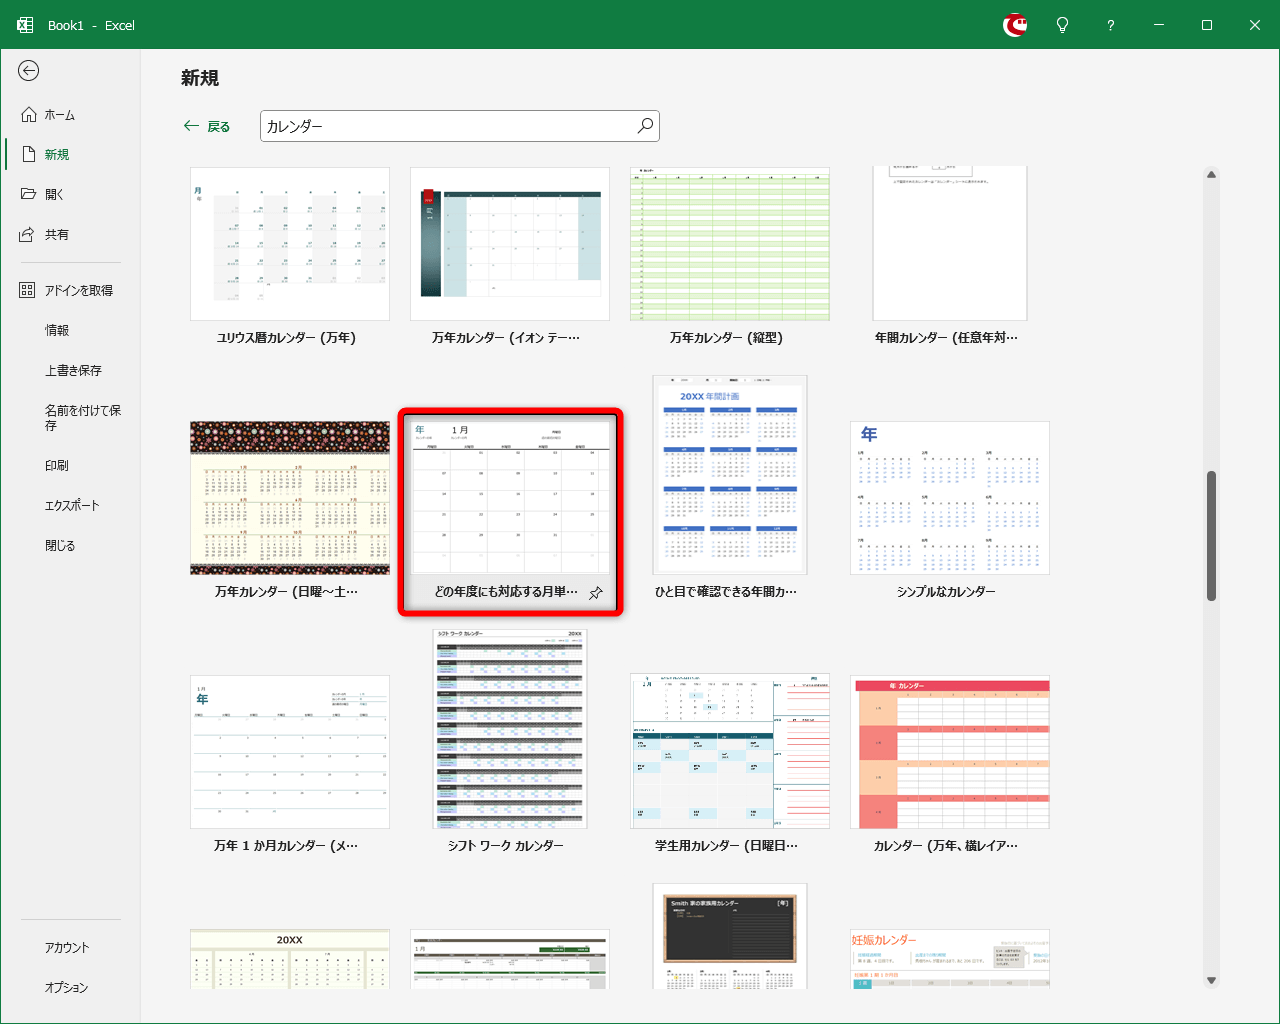Click the back arrow circle icon
1280x1024 pixels.
click(x=28, y=70)
